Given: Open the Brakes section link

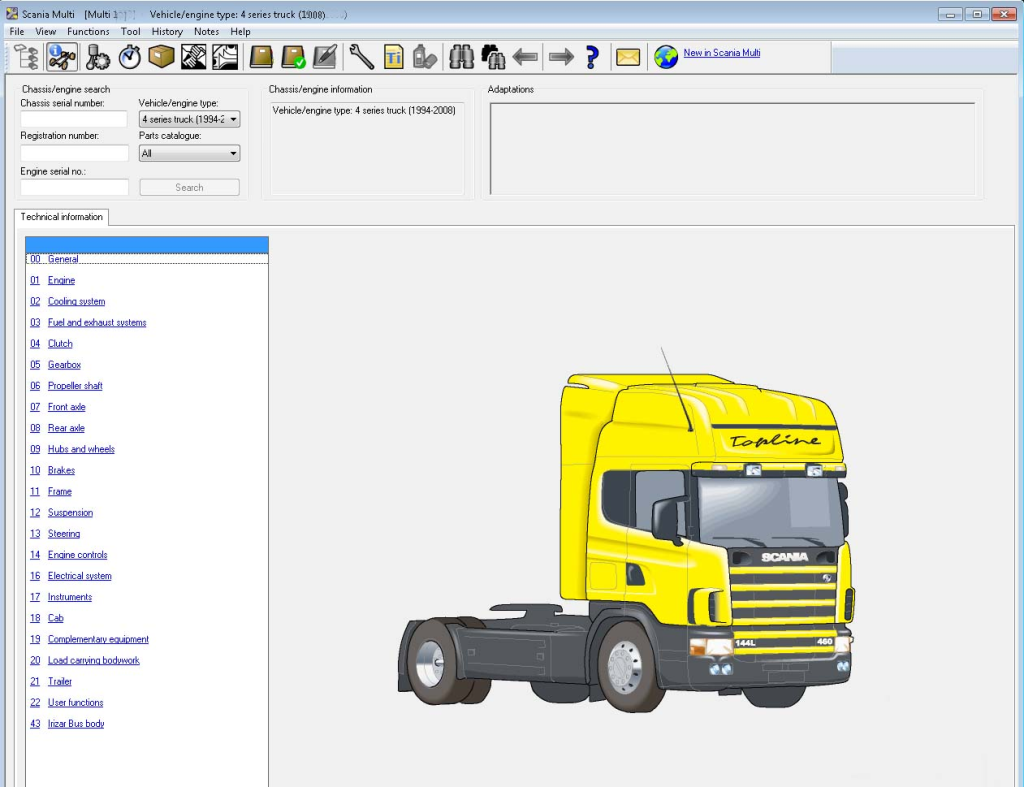Looking at the screenshot, I should pos(61,471).
